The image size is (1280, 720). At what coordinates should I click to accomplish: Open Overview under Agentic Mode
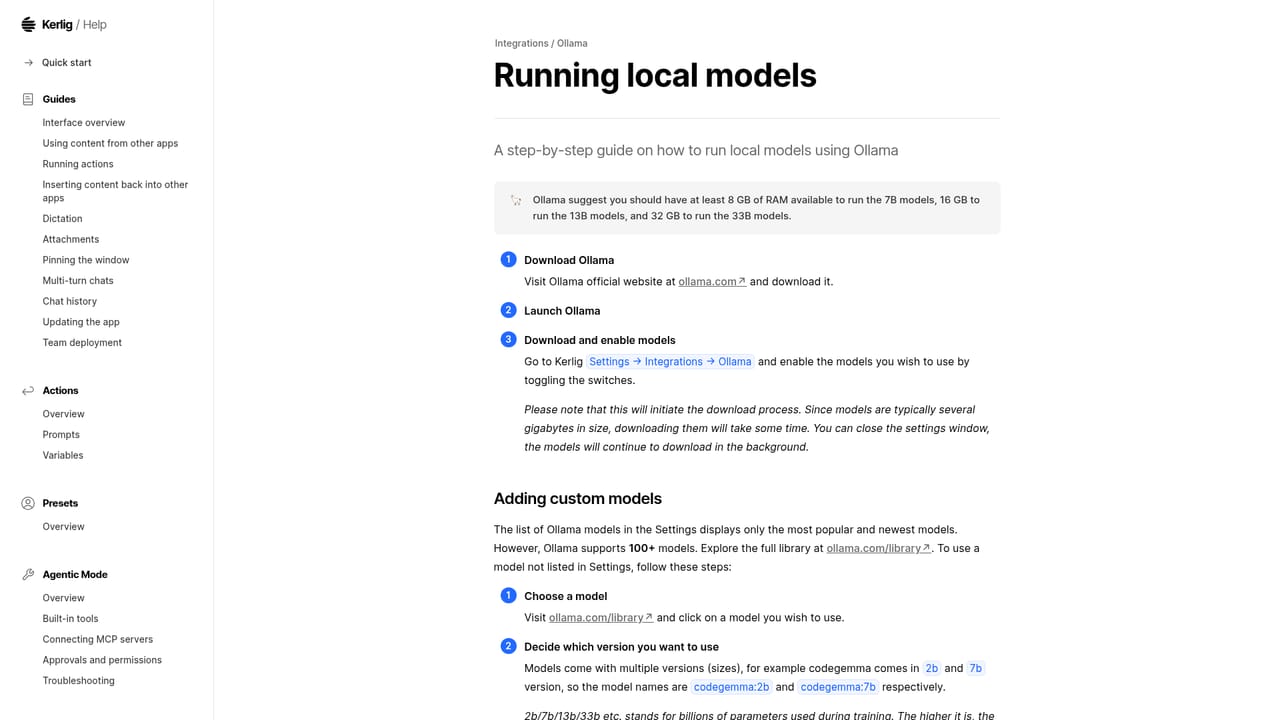point(63,598)
